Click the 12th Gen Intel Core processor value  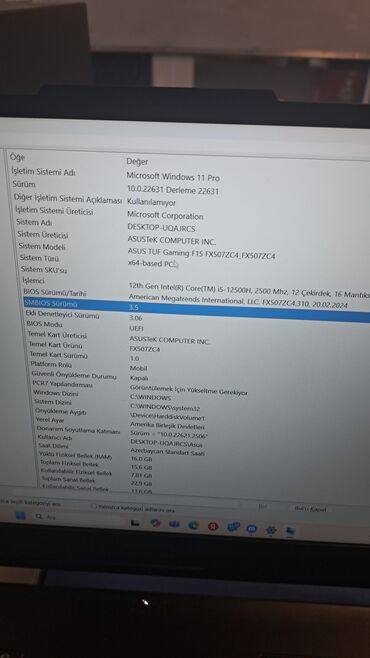coord(249,290)
